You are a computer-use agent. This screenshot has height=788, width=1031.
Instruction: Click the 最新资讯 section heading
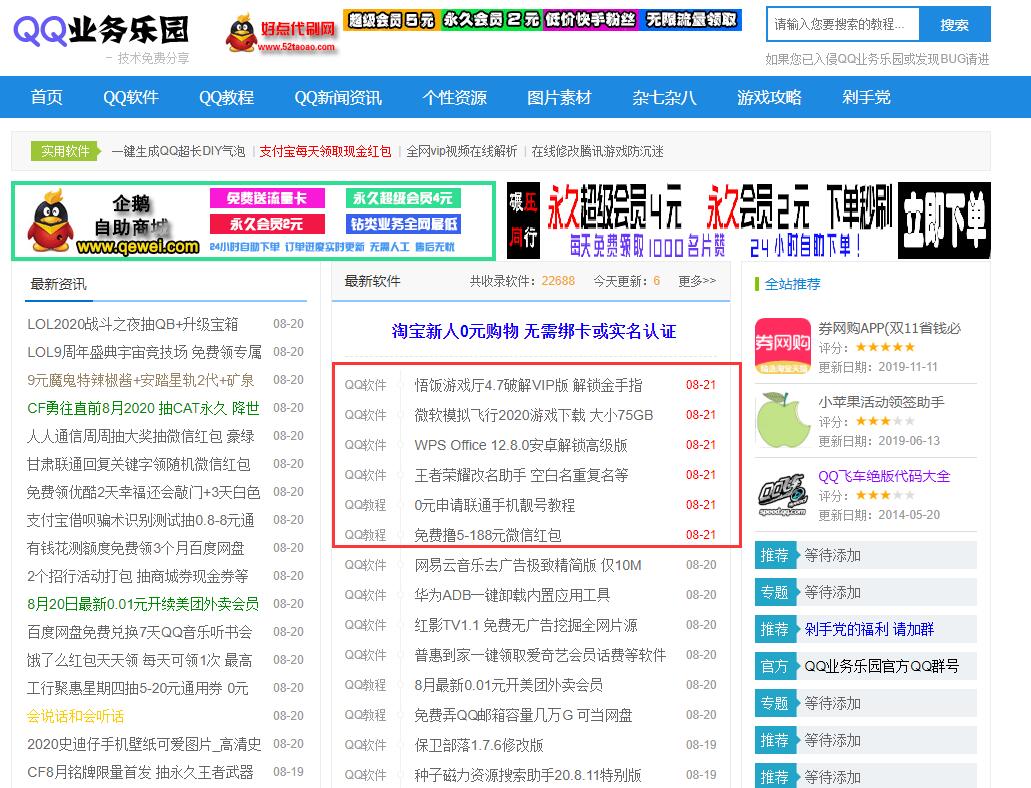59,284
